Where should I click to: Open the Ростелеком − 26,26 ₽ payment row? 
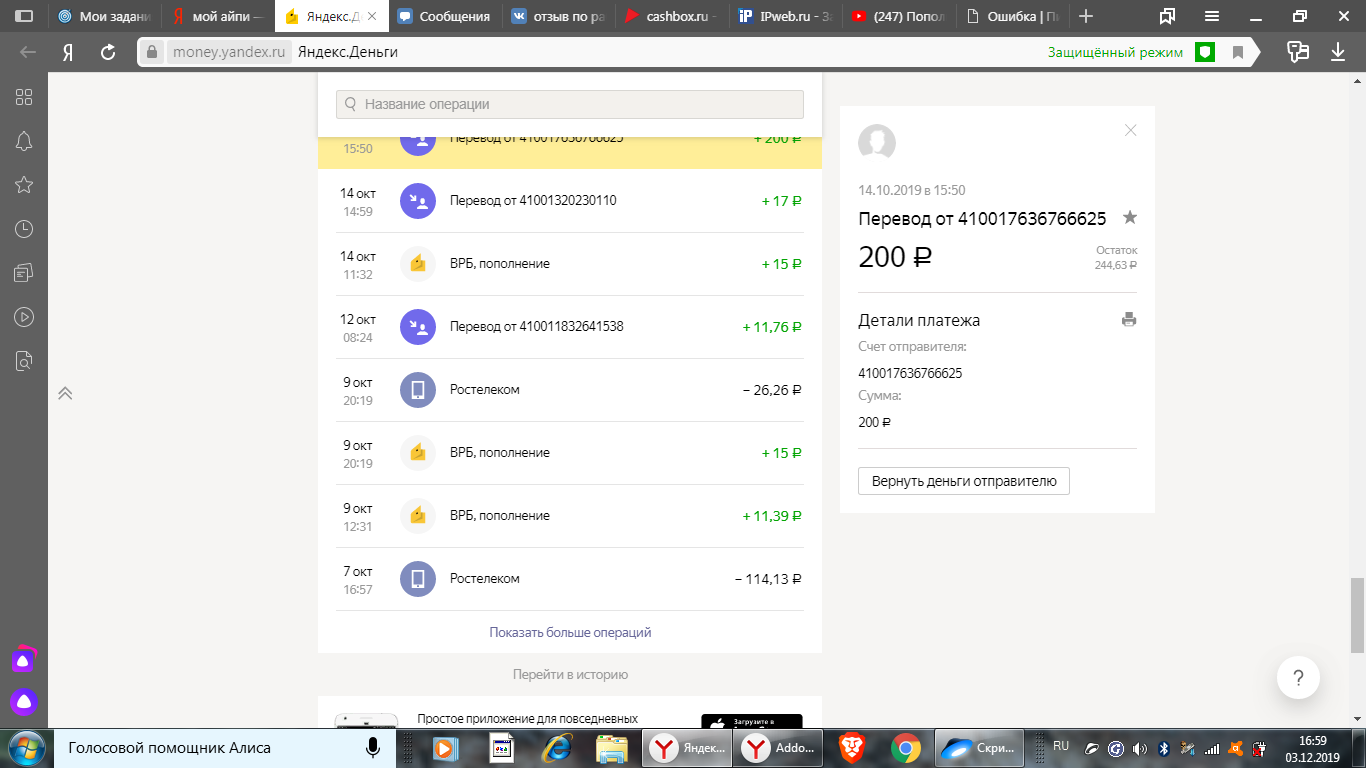[x=570, y=390]
